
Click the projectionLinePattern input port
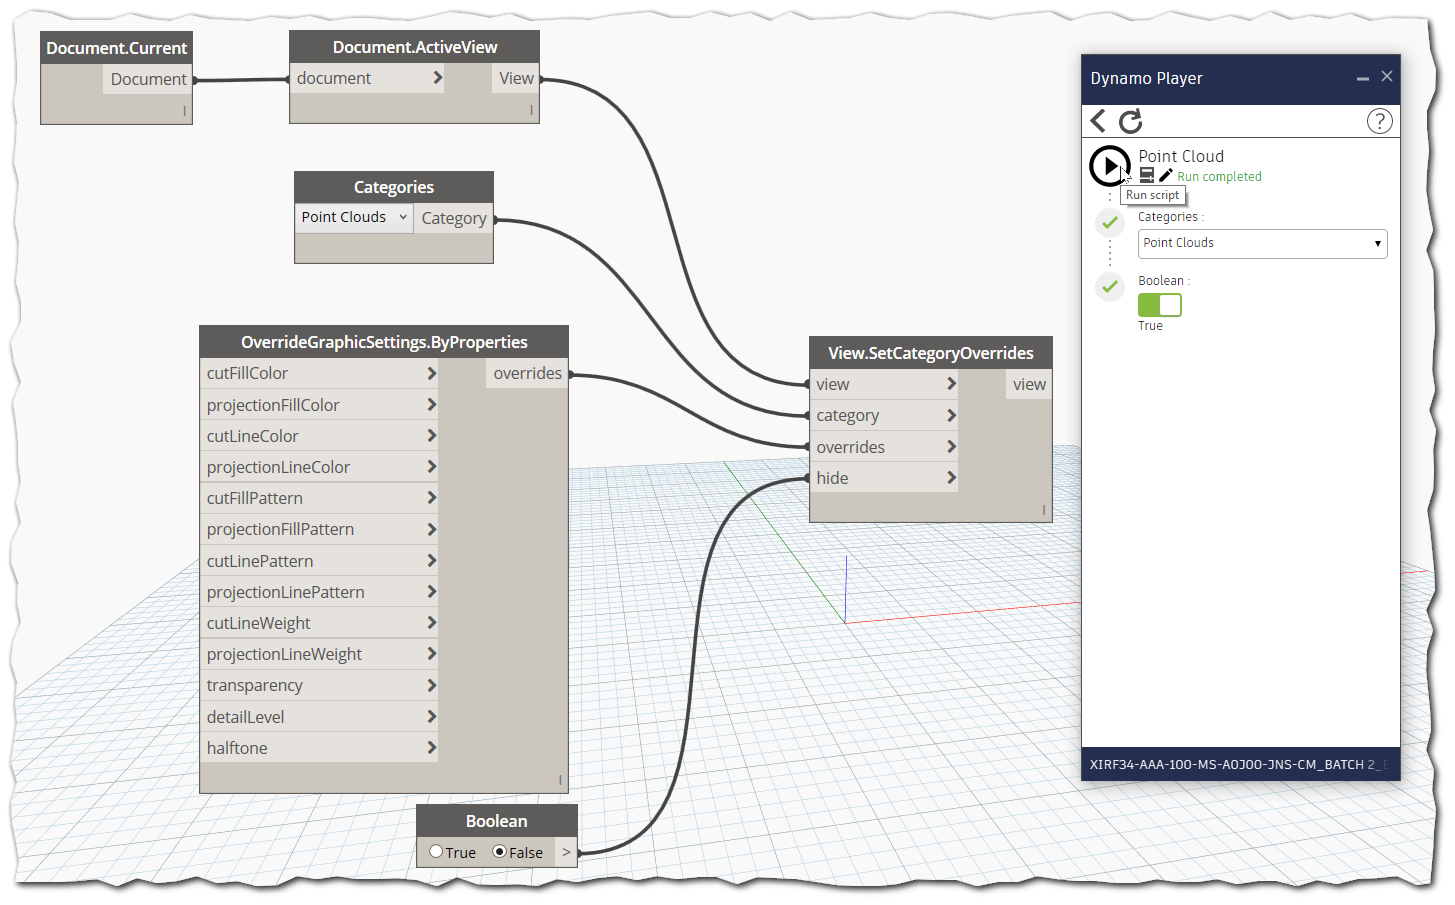click(320, 592)
